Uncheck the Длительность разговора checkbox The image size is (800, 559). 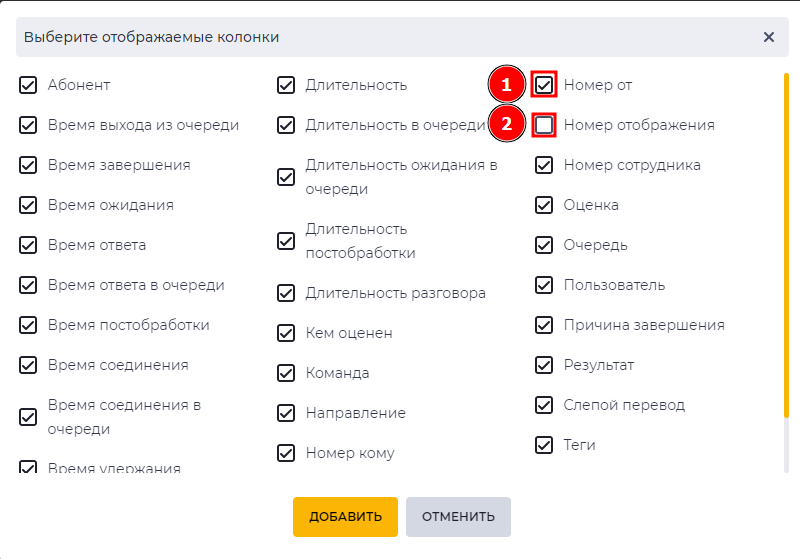coord(286,293)
